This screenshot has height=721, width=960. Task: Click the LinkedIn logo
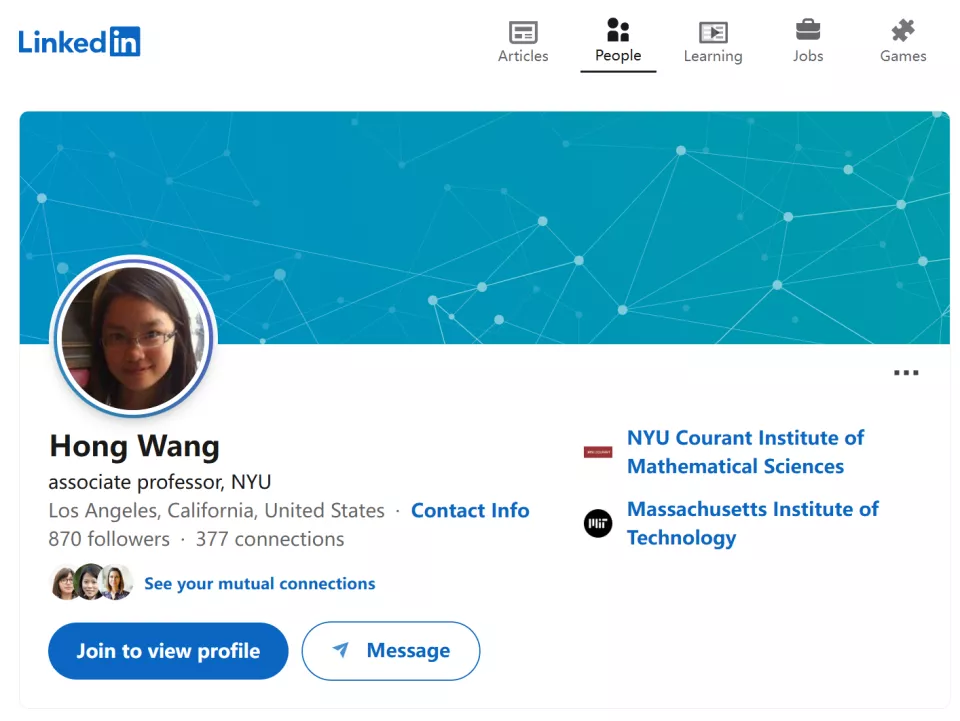click(x=79, y=41)
